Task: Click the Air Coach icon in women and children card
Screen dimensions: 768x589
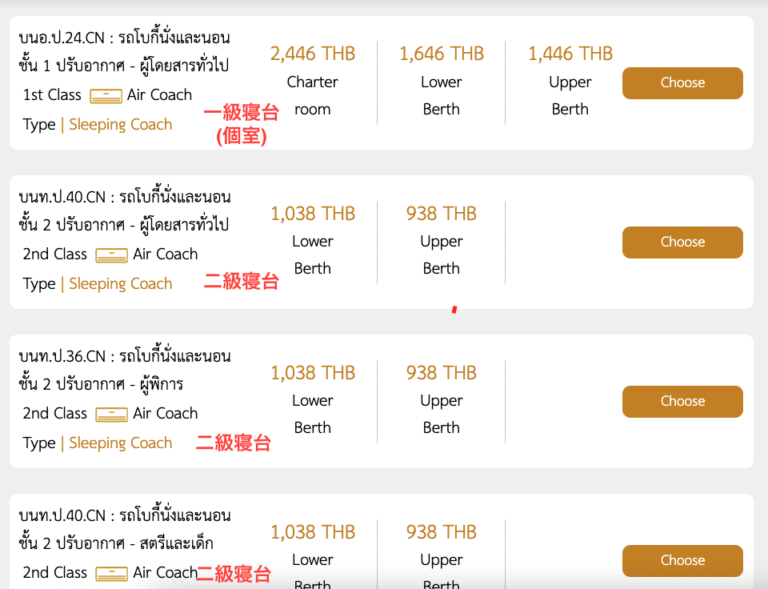Action: 111,573
